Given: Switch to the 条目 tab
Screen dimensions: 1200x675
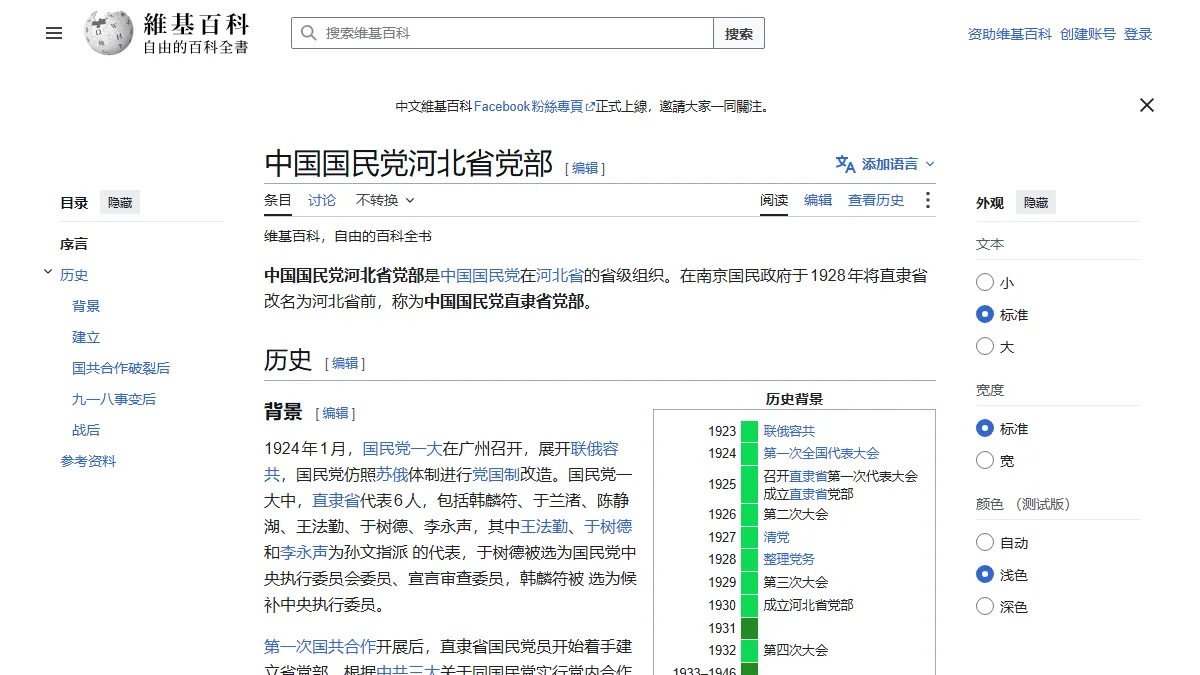Looking at the screenshot, I should click(278, 200).
